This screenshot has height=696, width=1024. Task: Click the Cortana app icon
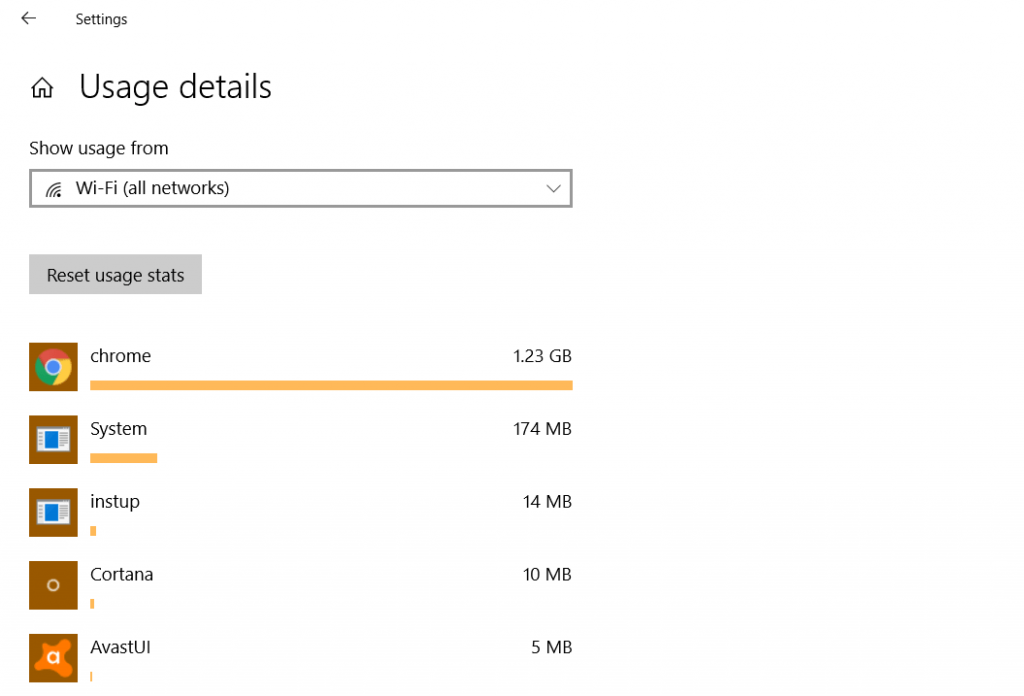tap(54, 585)
